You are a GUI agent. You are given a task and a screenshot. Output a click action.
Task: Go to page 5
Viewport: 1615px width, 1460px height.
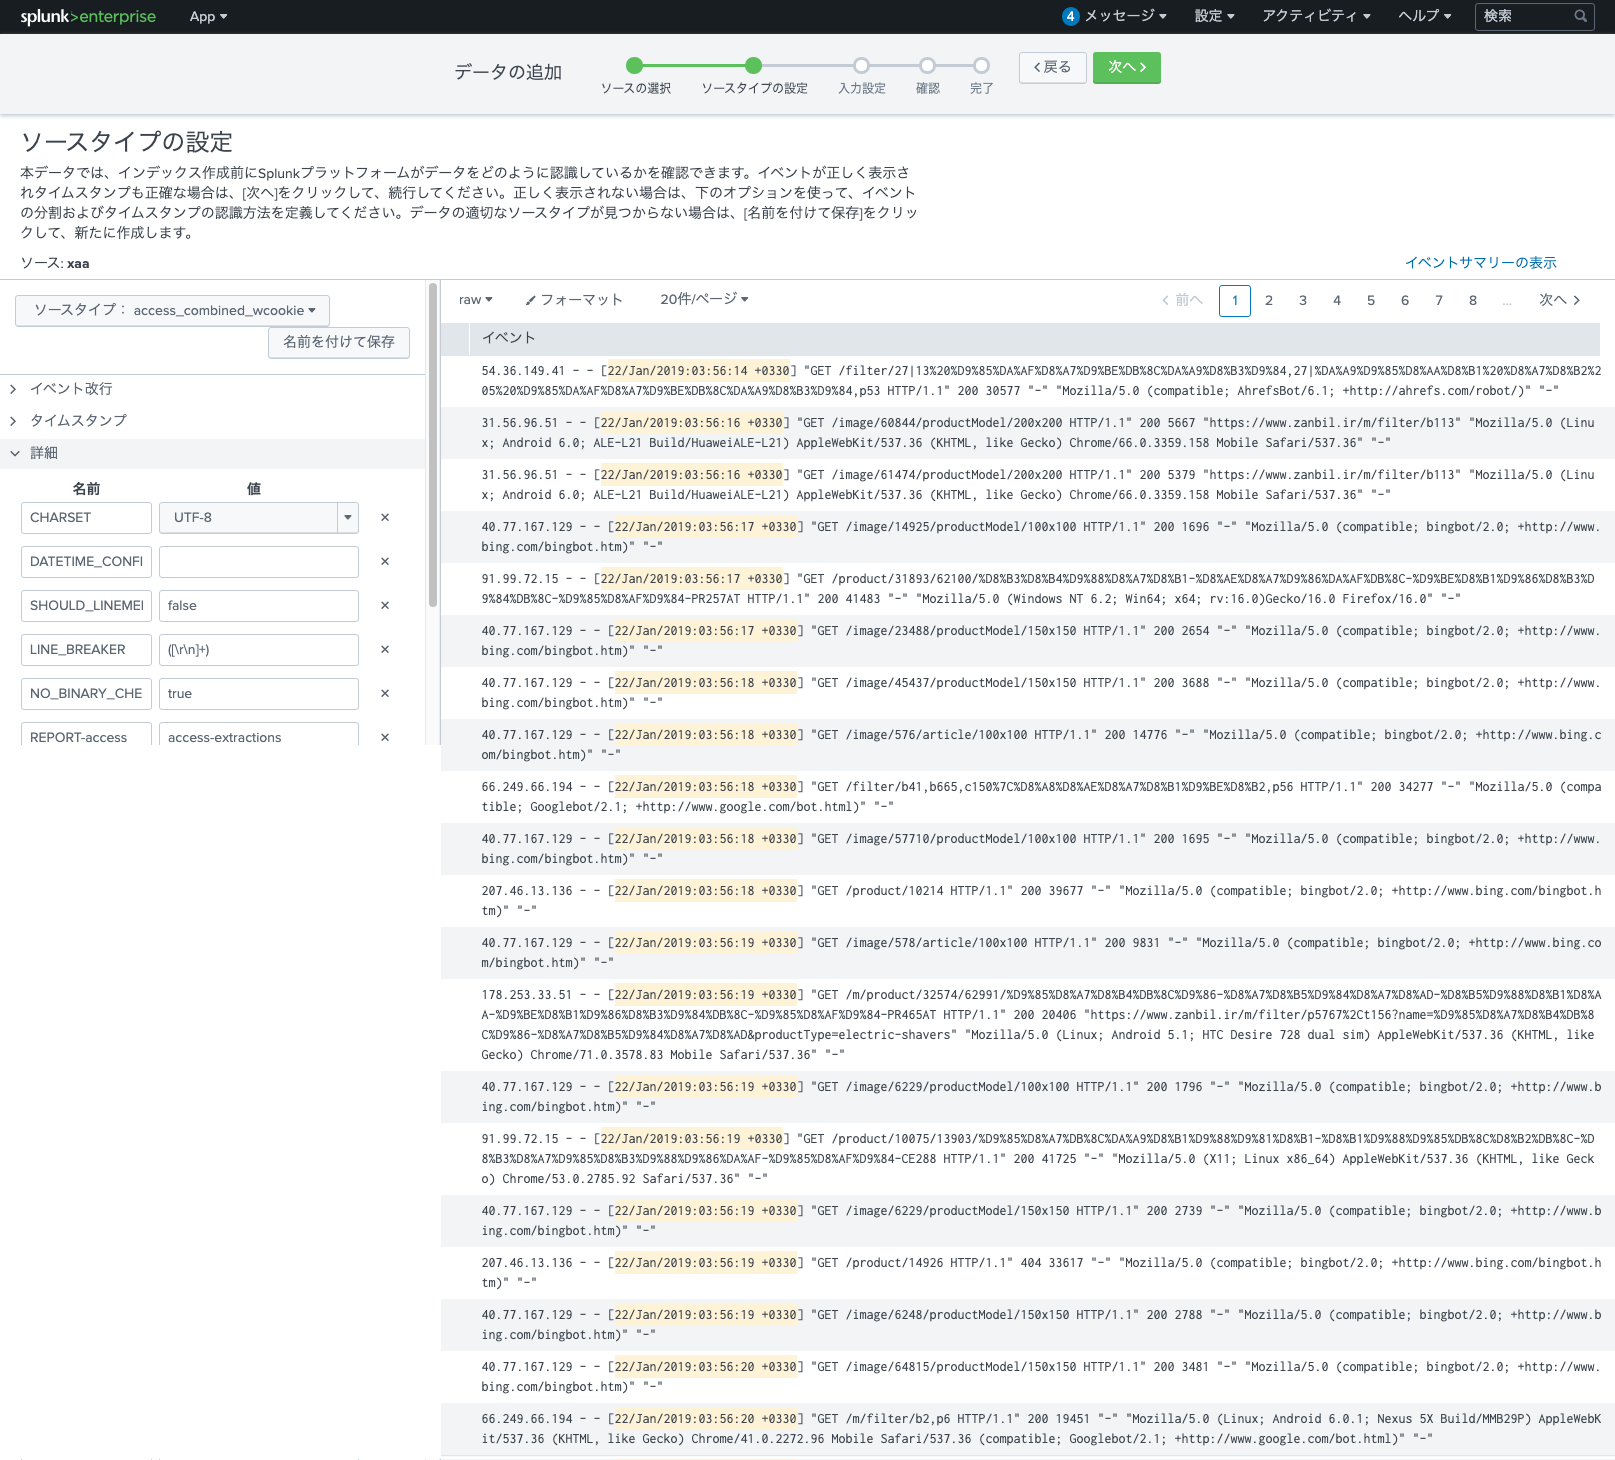pyautogui.click(x=1371, y=301)
